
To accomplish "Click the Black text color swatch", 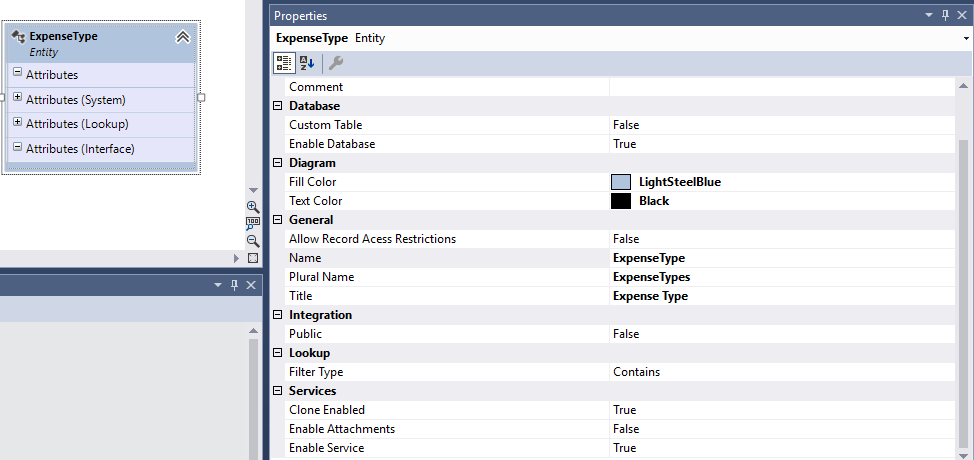I will coord(621,201).
